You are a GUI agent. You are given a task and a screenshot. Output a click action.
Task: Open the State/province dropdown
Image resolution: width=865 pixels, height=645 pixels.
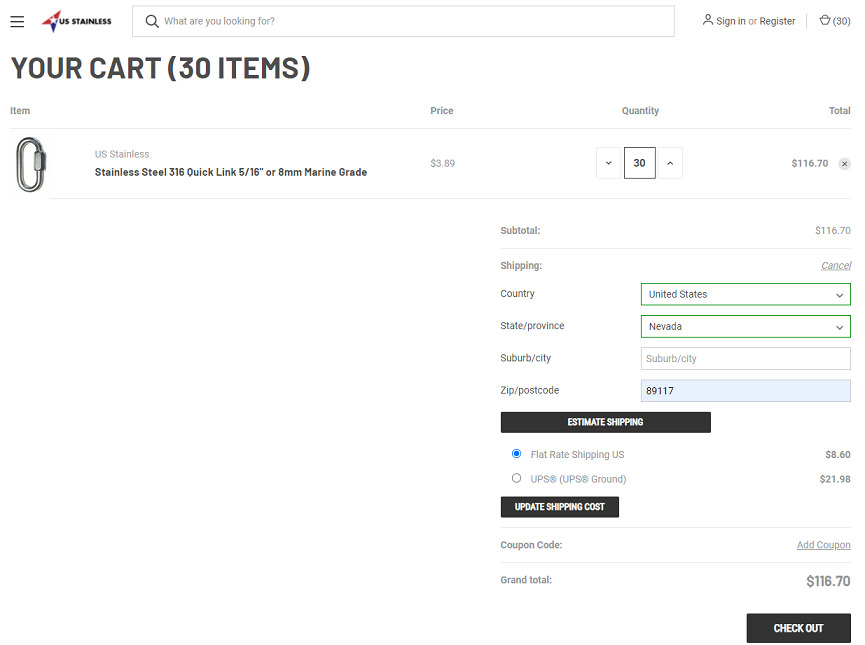tap(745, 326)
